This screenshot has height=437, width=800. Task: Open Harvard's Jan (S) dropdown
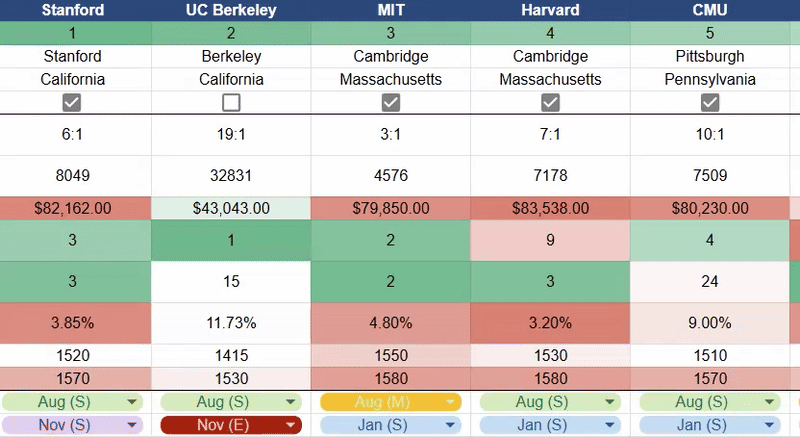(610, 425)
